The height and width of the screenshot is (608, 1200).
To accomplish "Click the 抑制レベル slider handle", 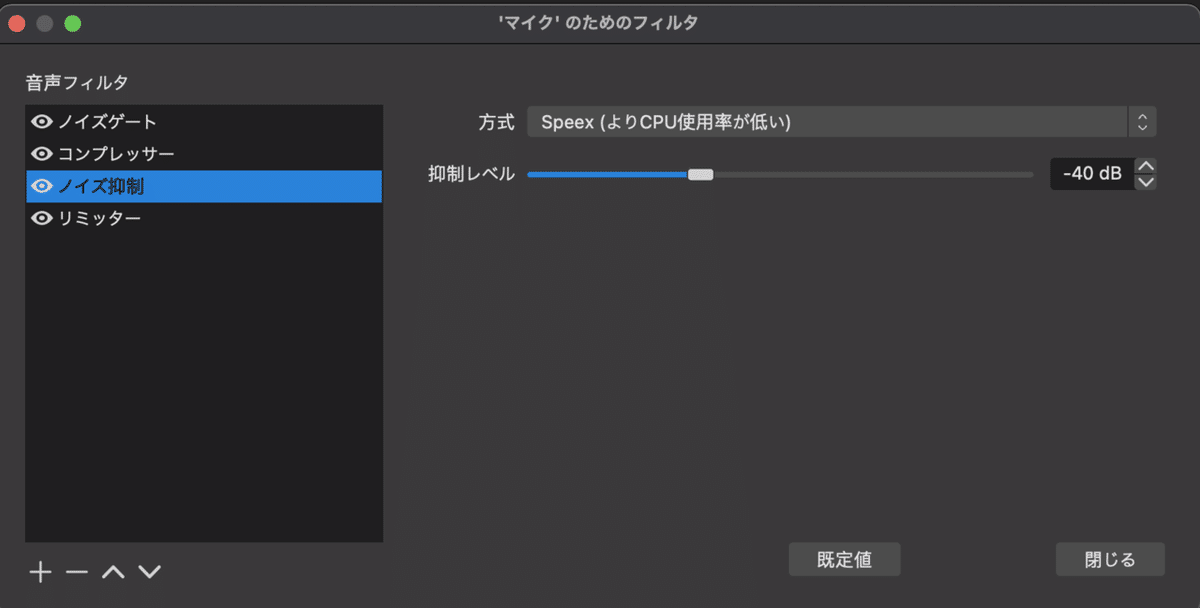I will click(x=702, y=173).
